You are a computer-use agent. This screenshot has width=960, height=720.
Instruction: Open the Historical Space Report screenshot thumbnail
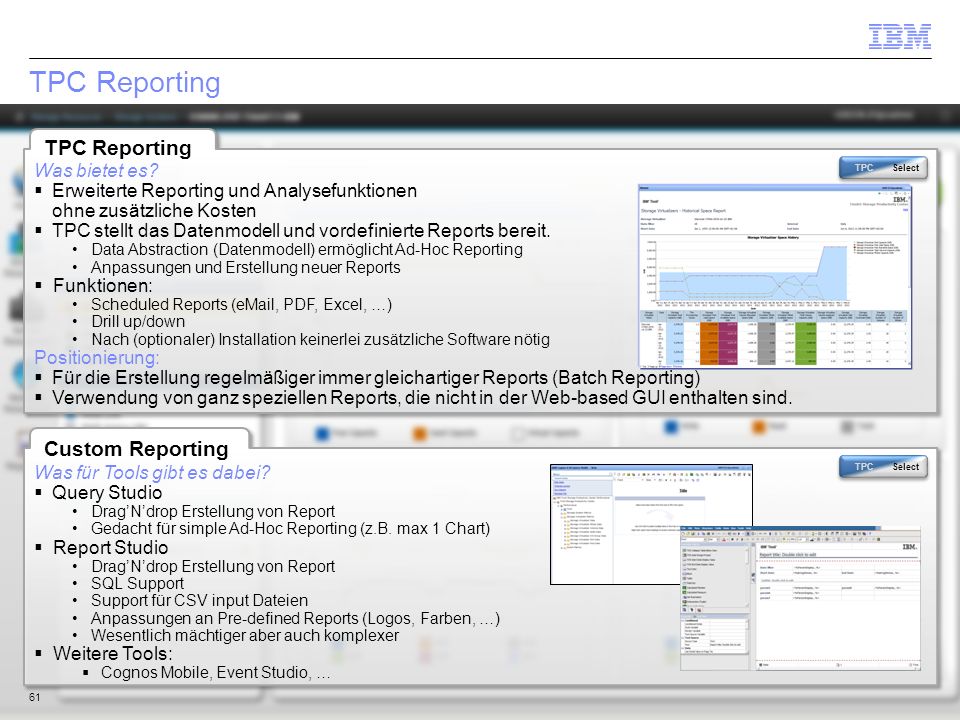click(x=774, y=276)
